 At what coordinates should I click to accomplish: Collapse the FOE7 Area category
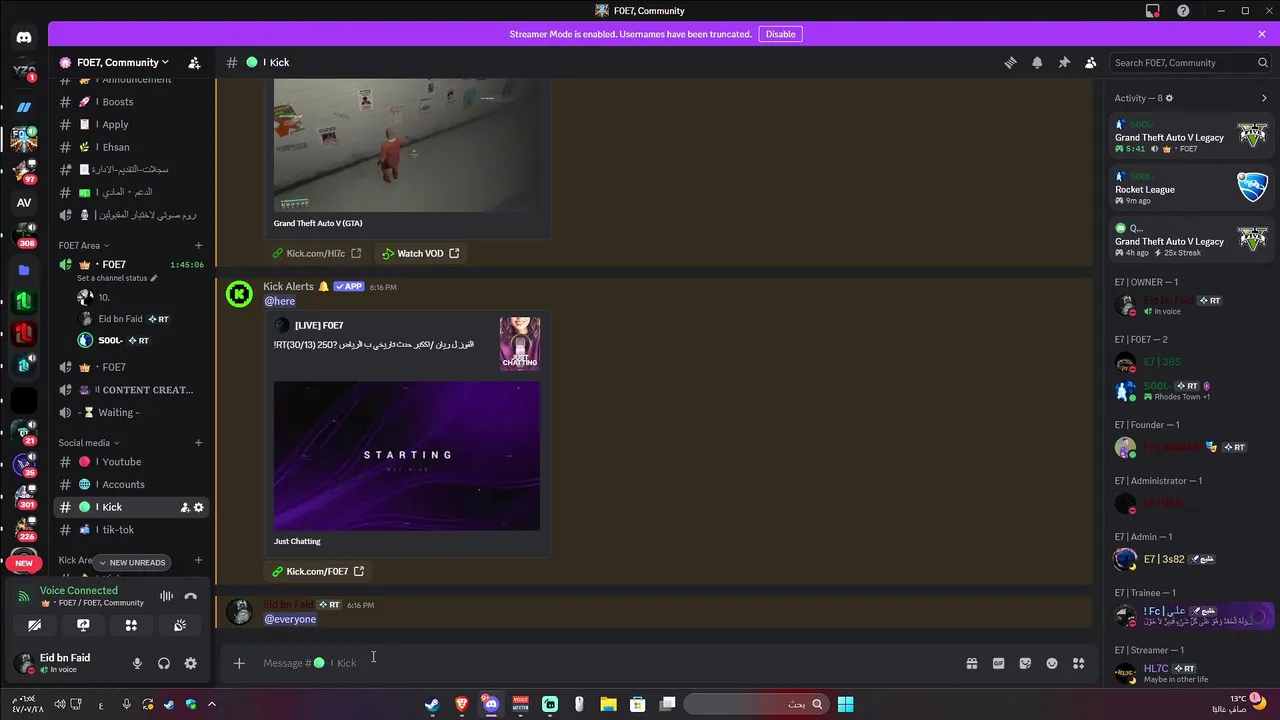point(84,245)
